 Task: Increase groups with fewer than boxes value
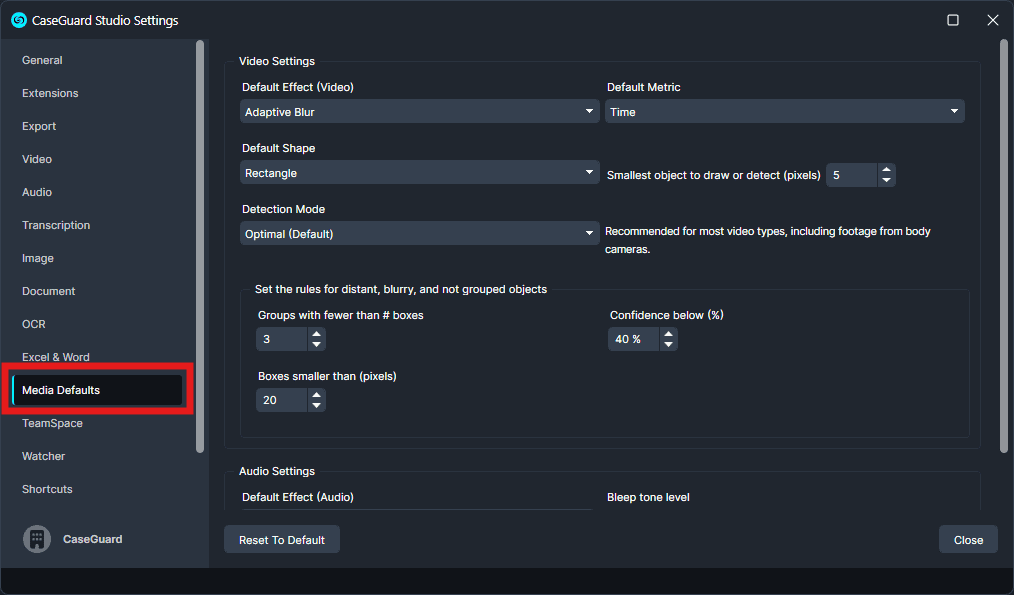[316, 334]
